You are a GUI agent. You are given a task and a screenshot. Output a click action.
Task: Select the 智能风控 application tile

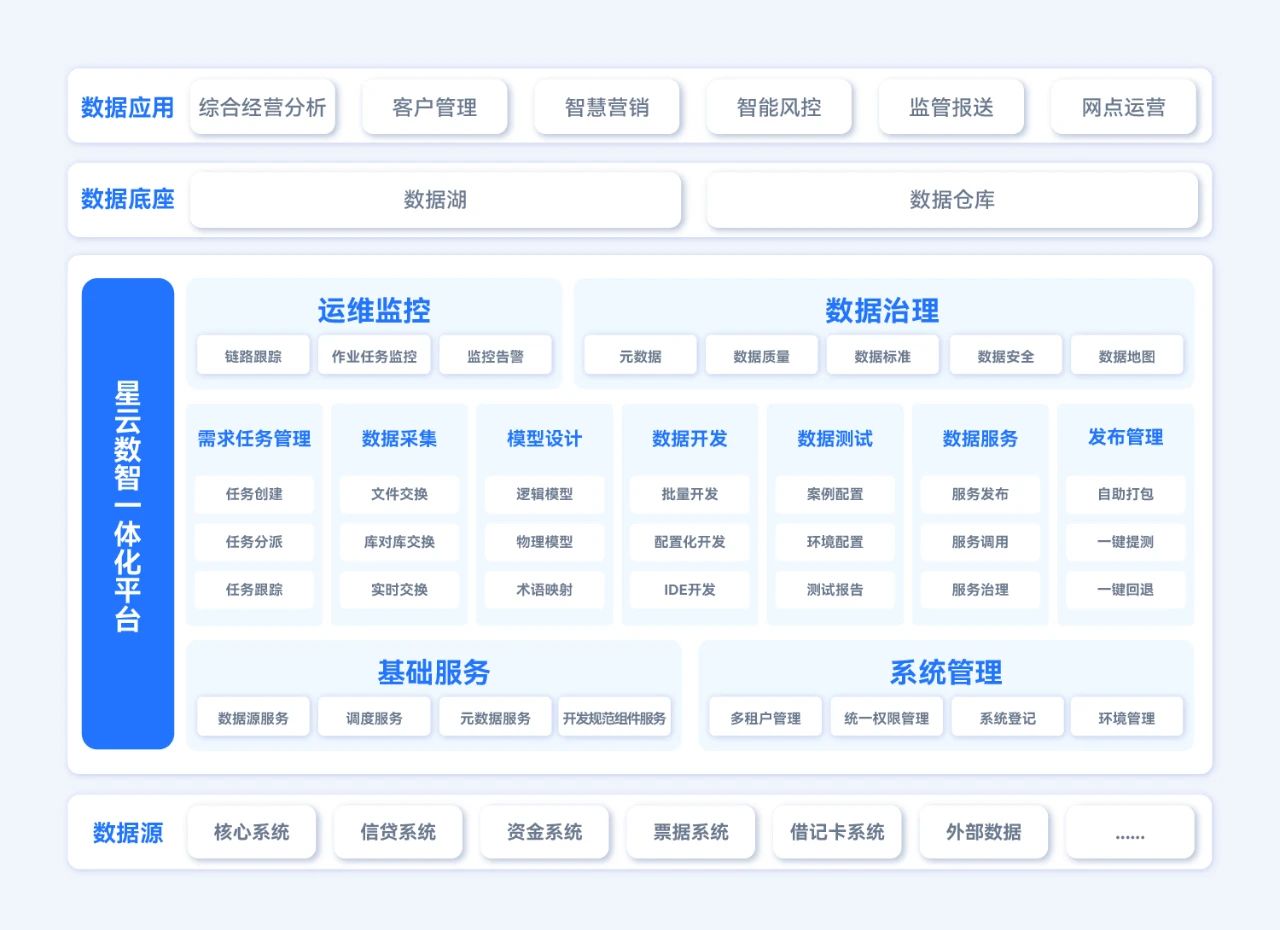coord(779,107)
